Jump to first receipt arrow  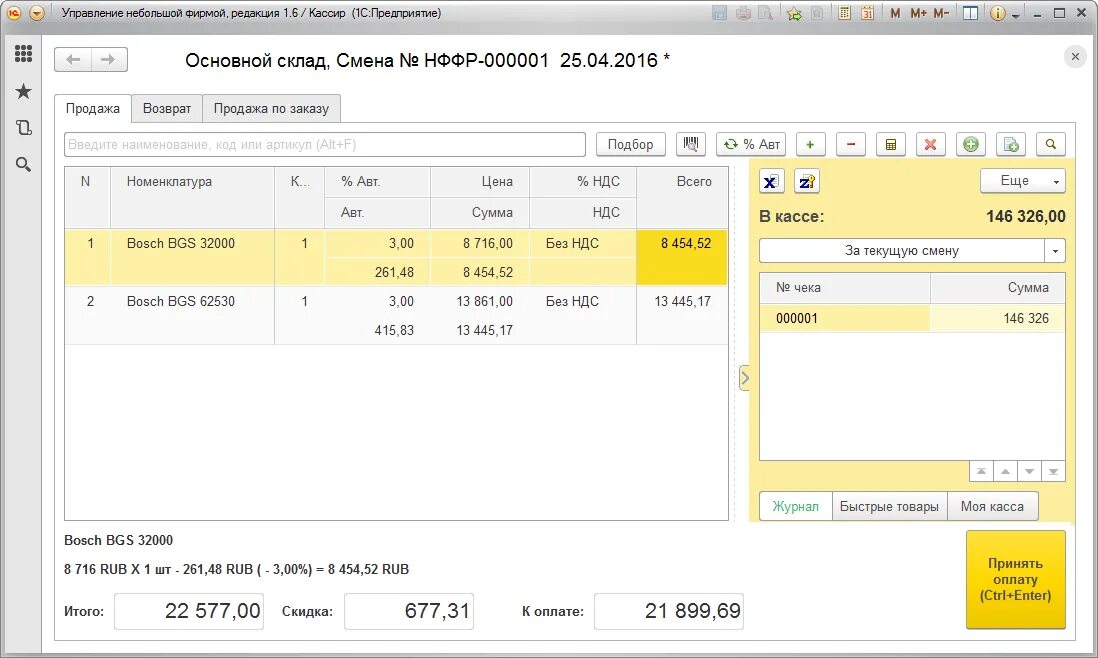coord(981,472)
